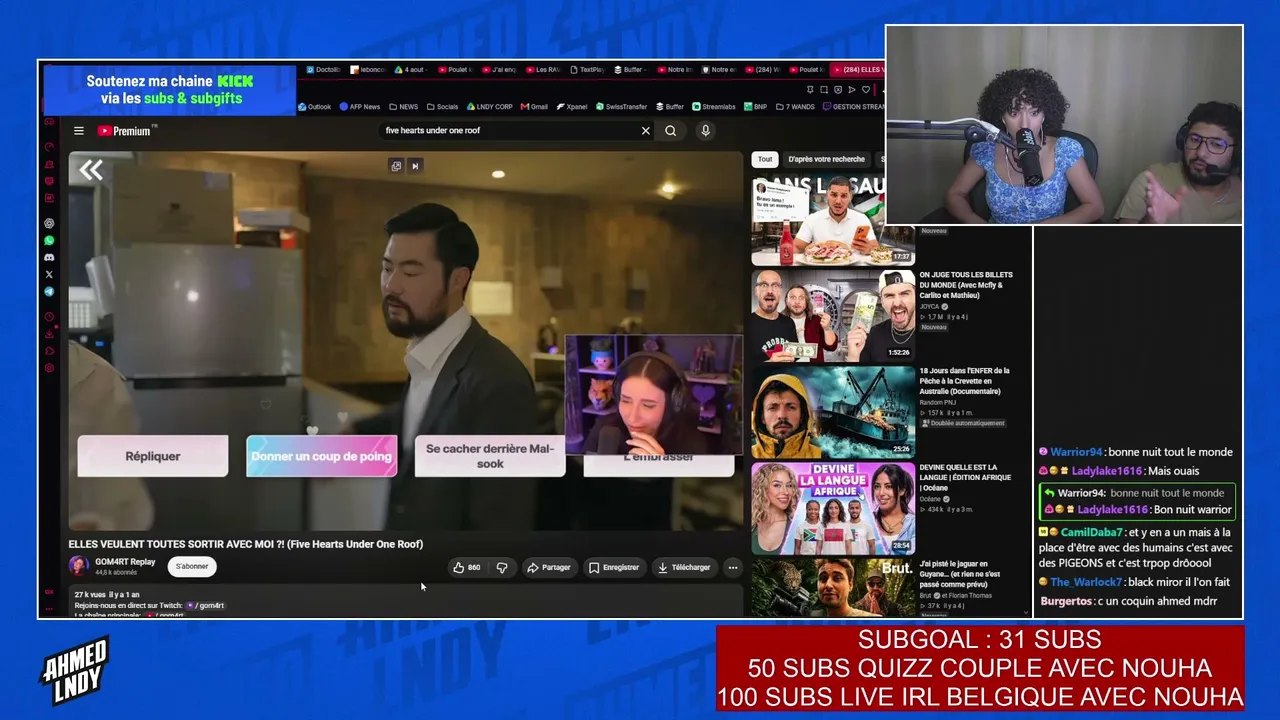1280x720 pixels.
Task: Open 'DEVINE QUELLE EST LA LANGUE' thumbnail
Action: [833, 508]
